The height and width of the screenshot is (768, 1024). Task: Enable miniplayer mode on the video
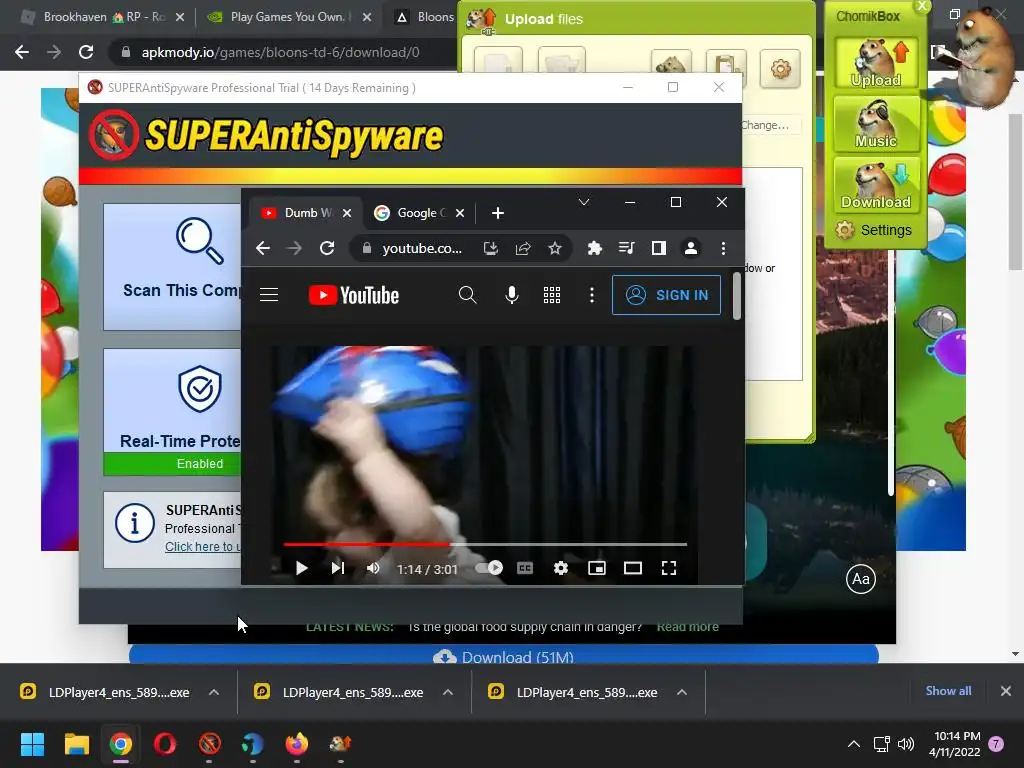(x=597, y=568)
